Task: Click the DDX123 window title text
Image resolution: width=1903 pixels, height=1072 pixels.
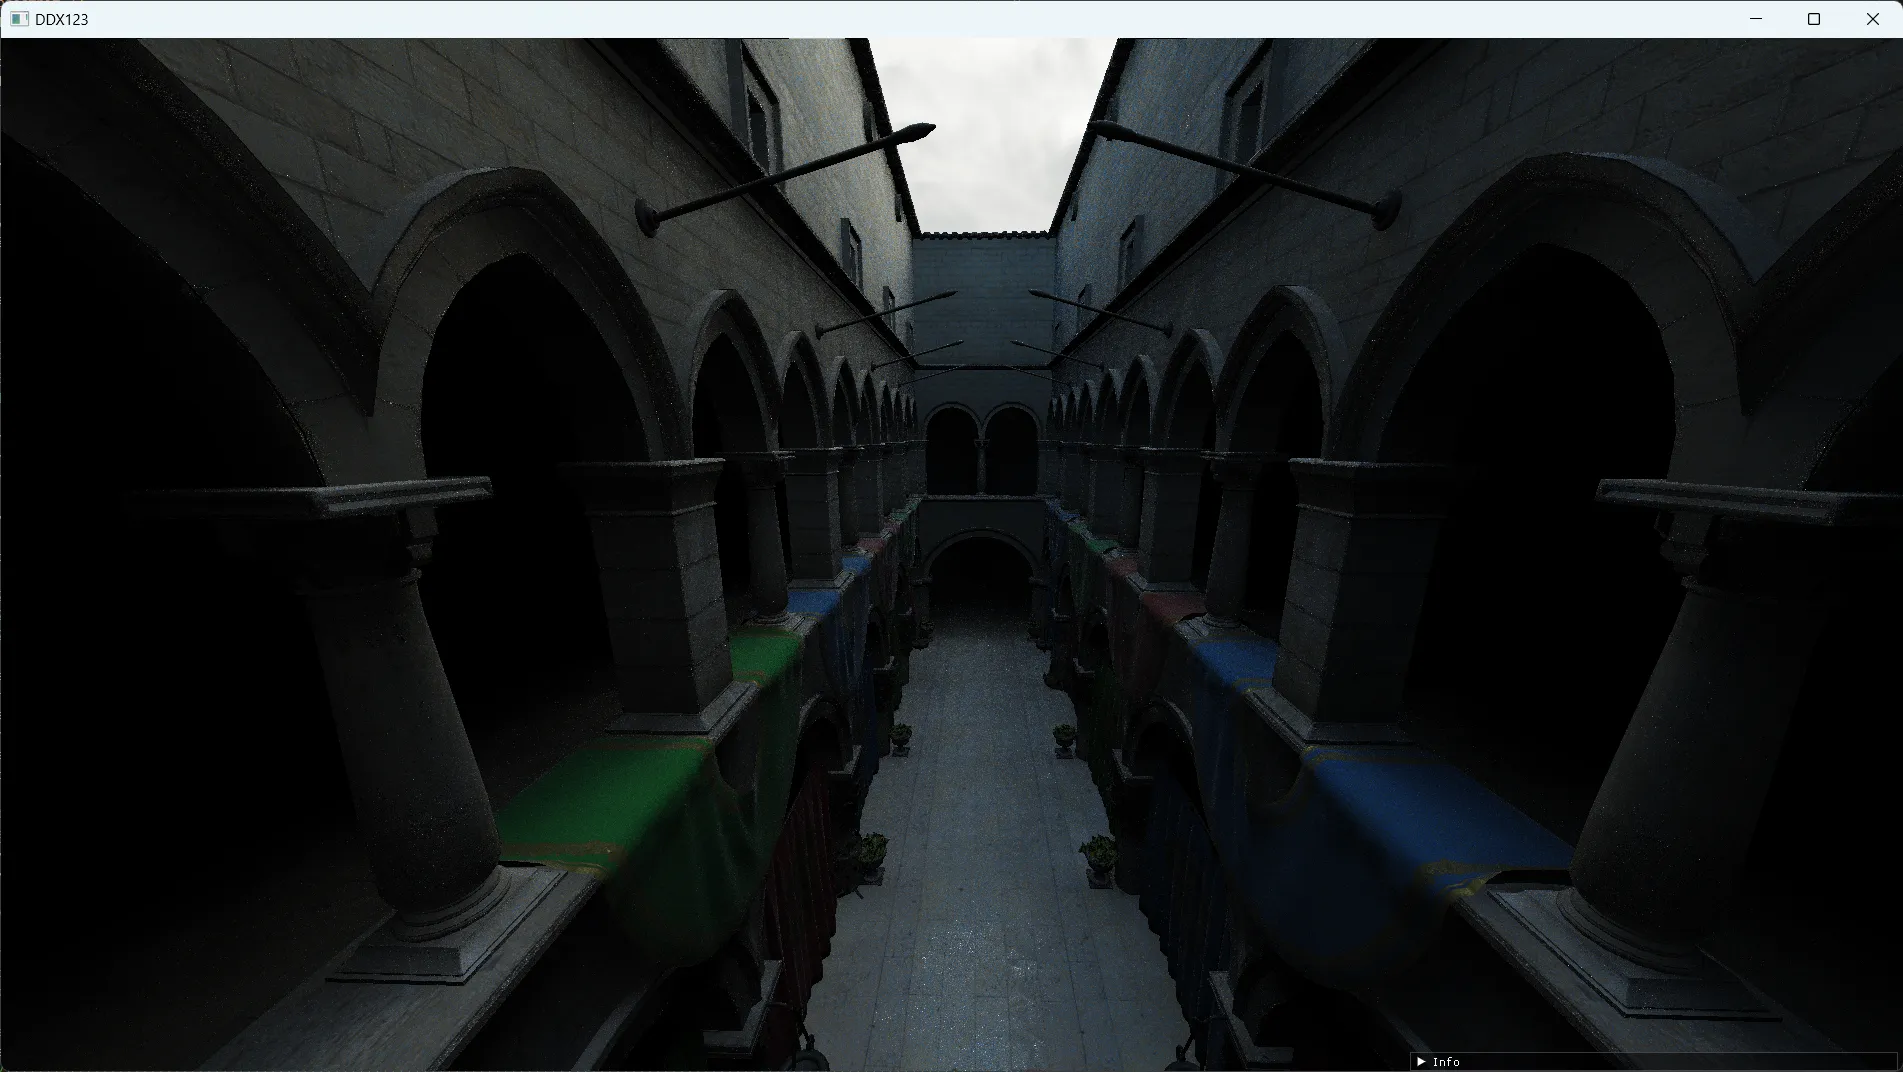Action: [x=61, y=19]
